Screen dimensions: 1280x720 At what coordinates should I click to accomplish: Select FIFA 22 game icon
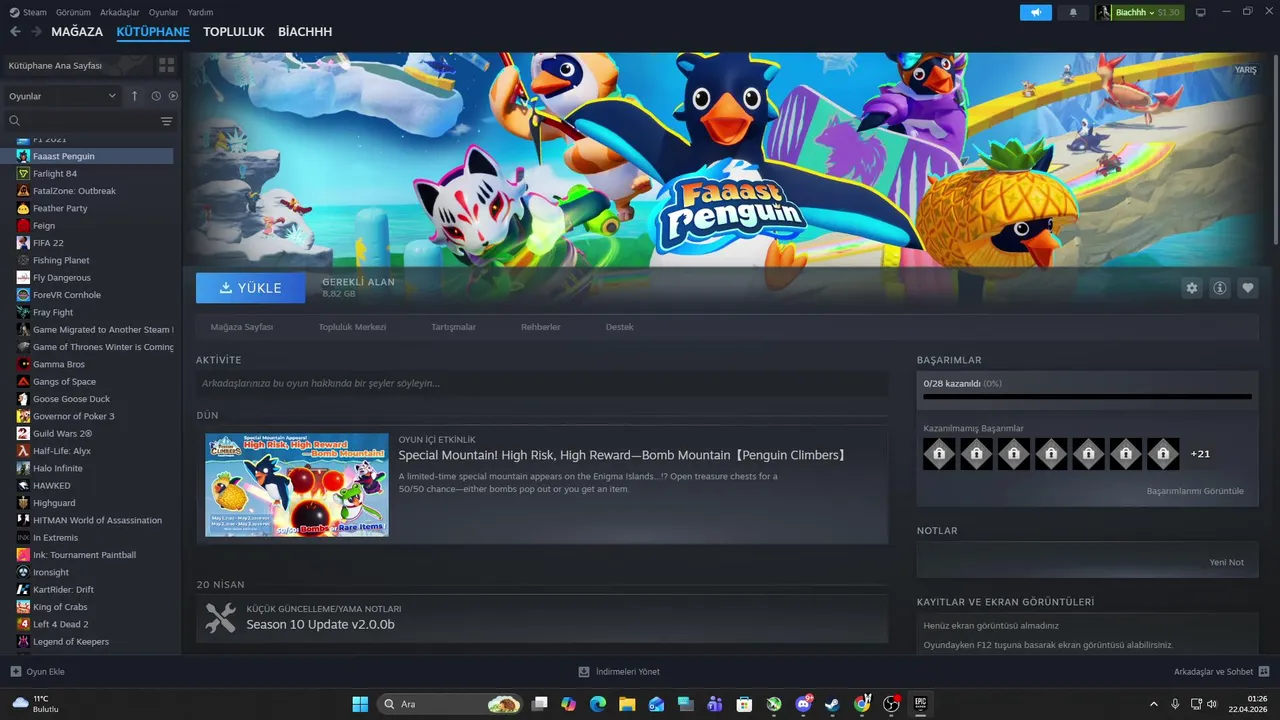click(23, 243)
